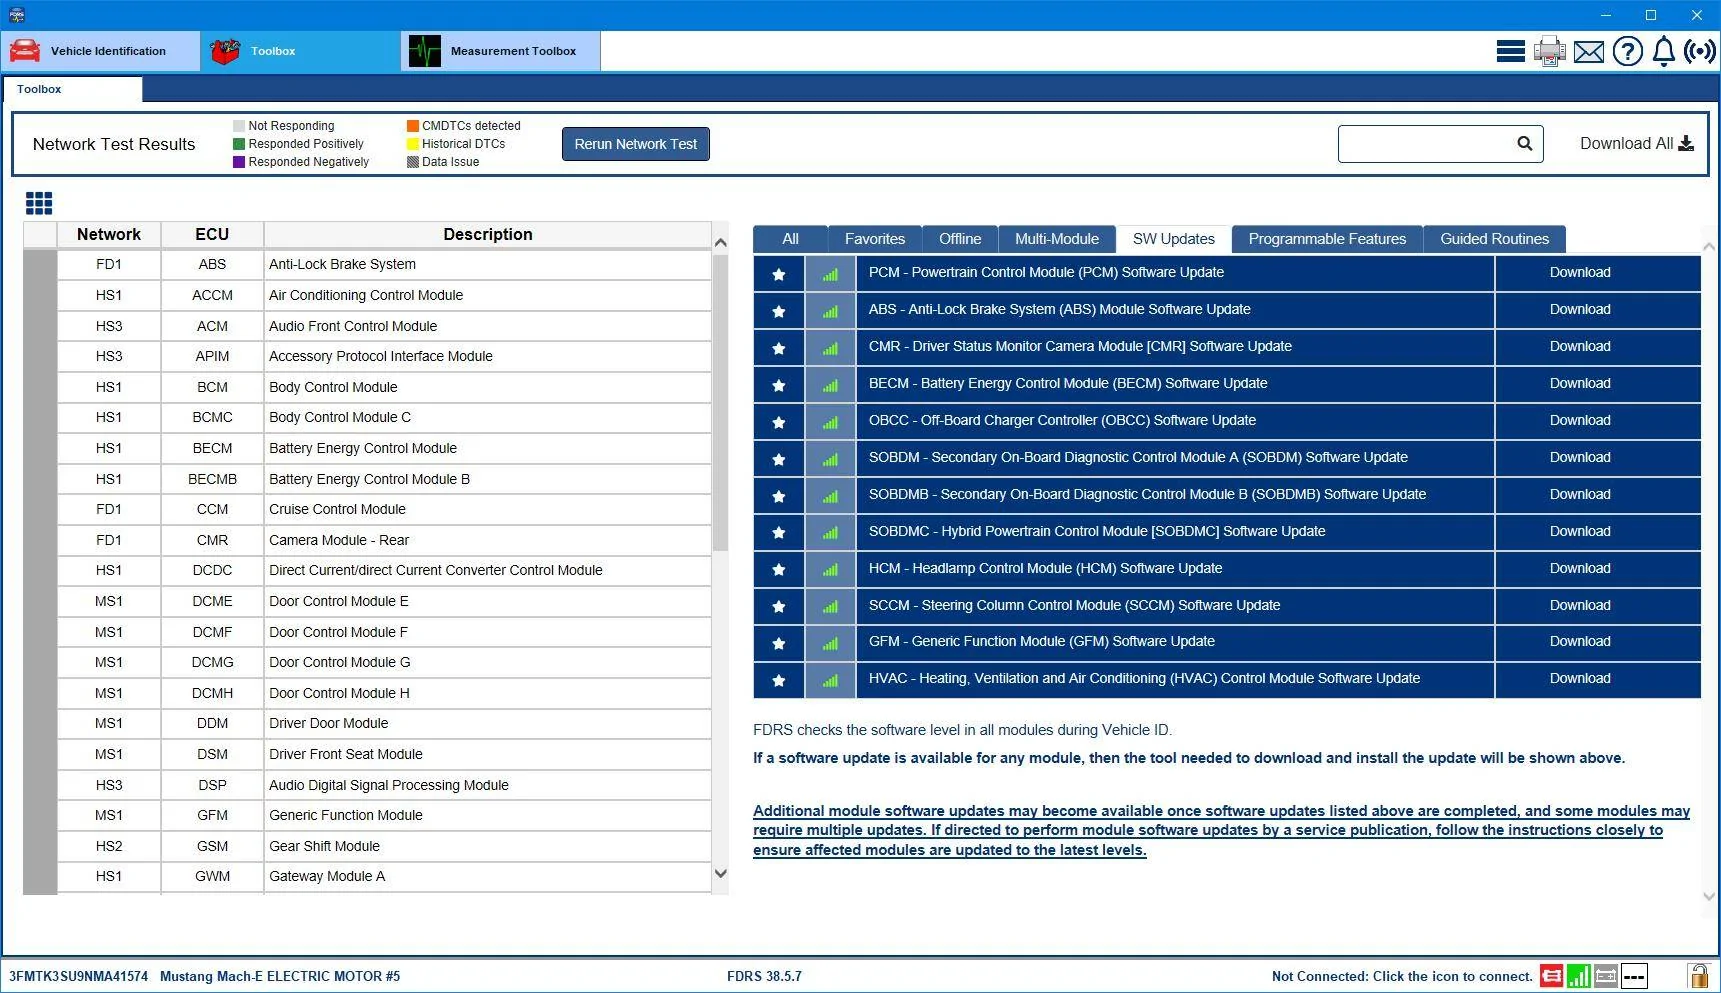The image size is (1721, 993).
Task: Download the PCM software update
Action: pos(1580,272)
